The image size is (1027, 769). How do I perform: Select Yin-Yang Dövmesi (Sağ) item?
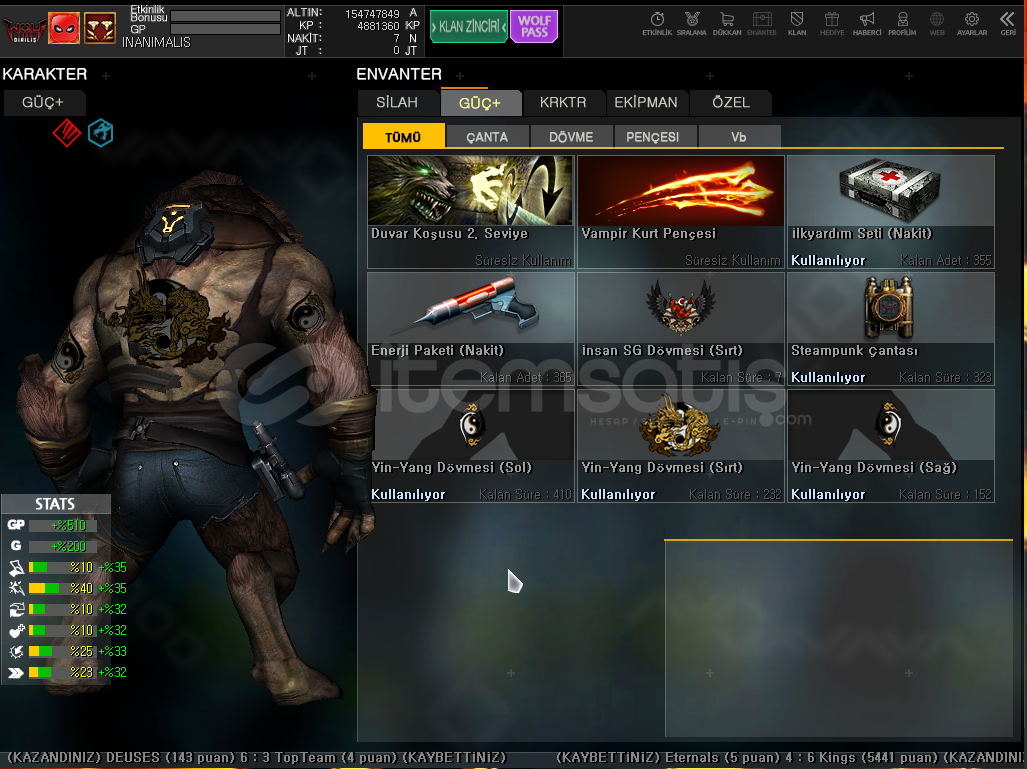click(891, 446)
